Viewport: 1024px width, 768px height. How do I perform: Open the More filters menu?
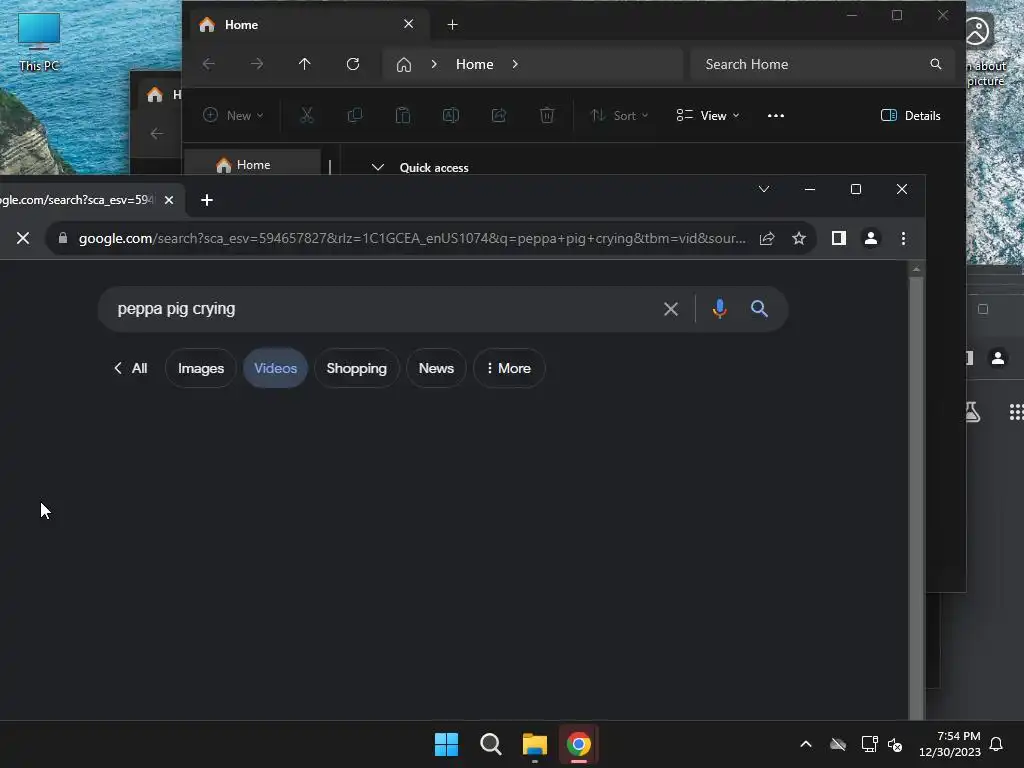(509, 368)
